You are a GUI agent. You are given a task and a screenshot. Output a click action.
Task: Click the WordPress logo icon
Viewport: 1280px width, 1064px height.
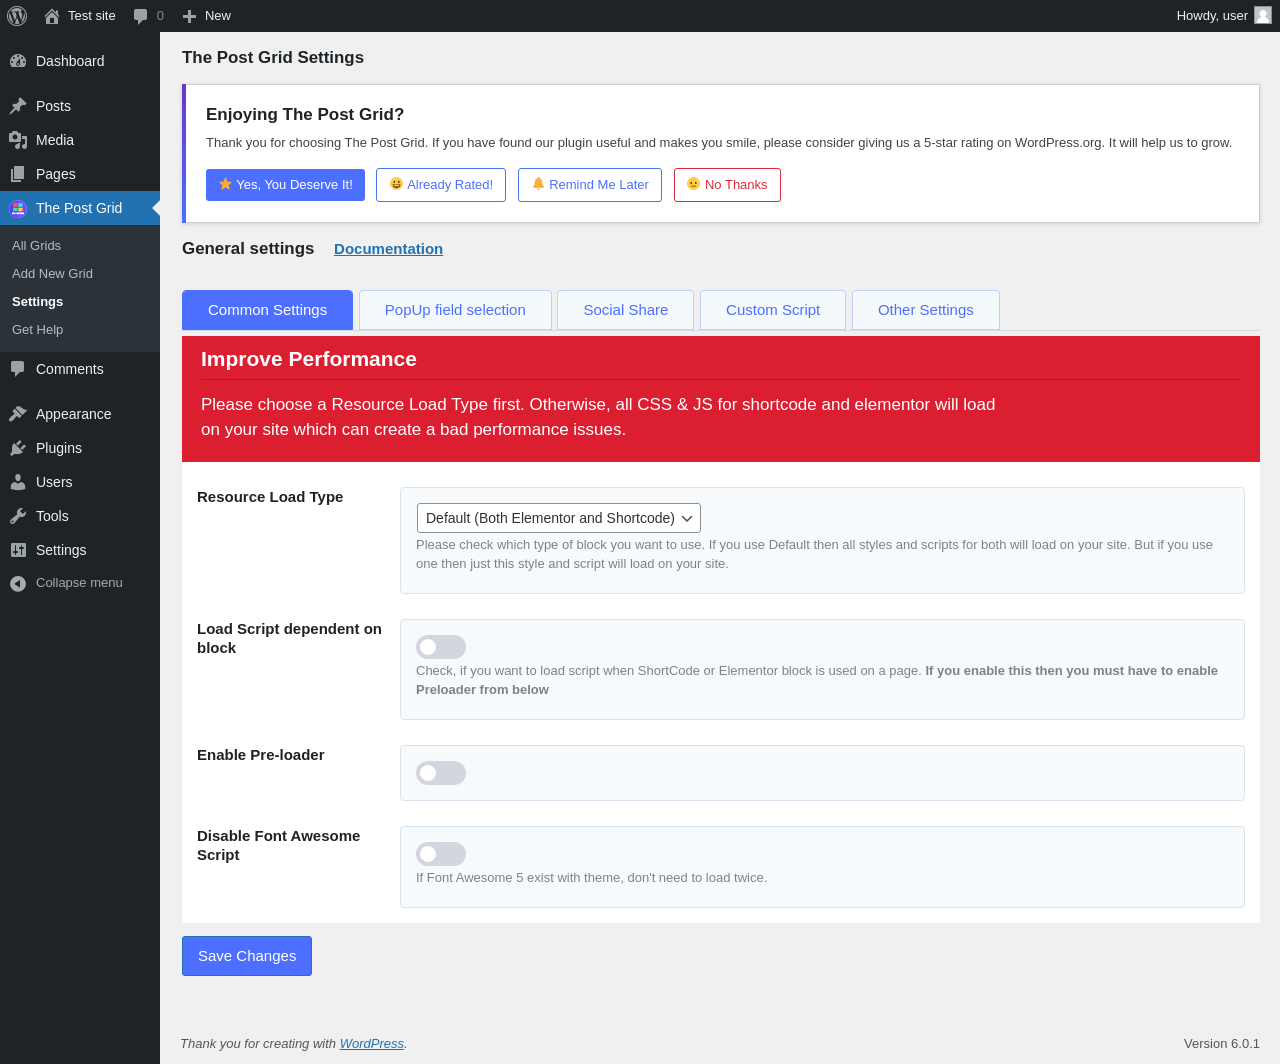click(x=17, y=16)
